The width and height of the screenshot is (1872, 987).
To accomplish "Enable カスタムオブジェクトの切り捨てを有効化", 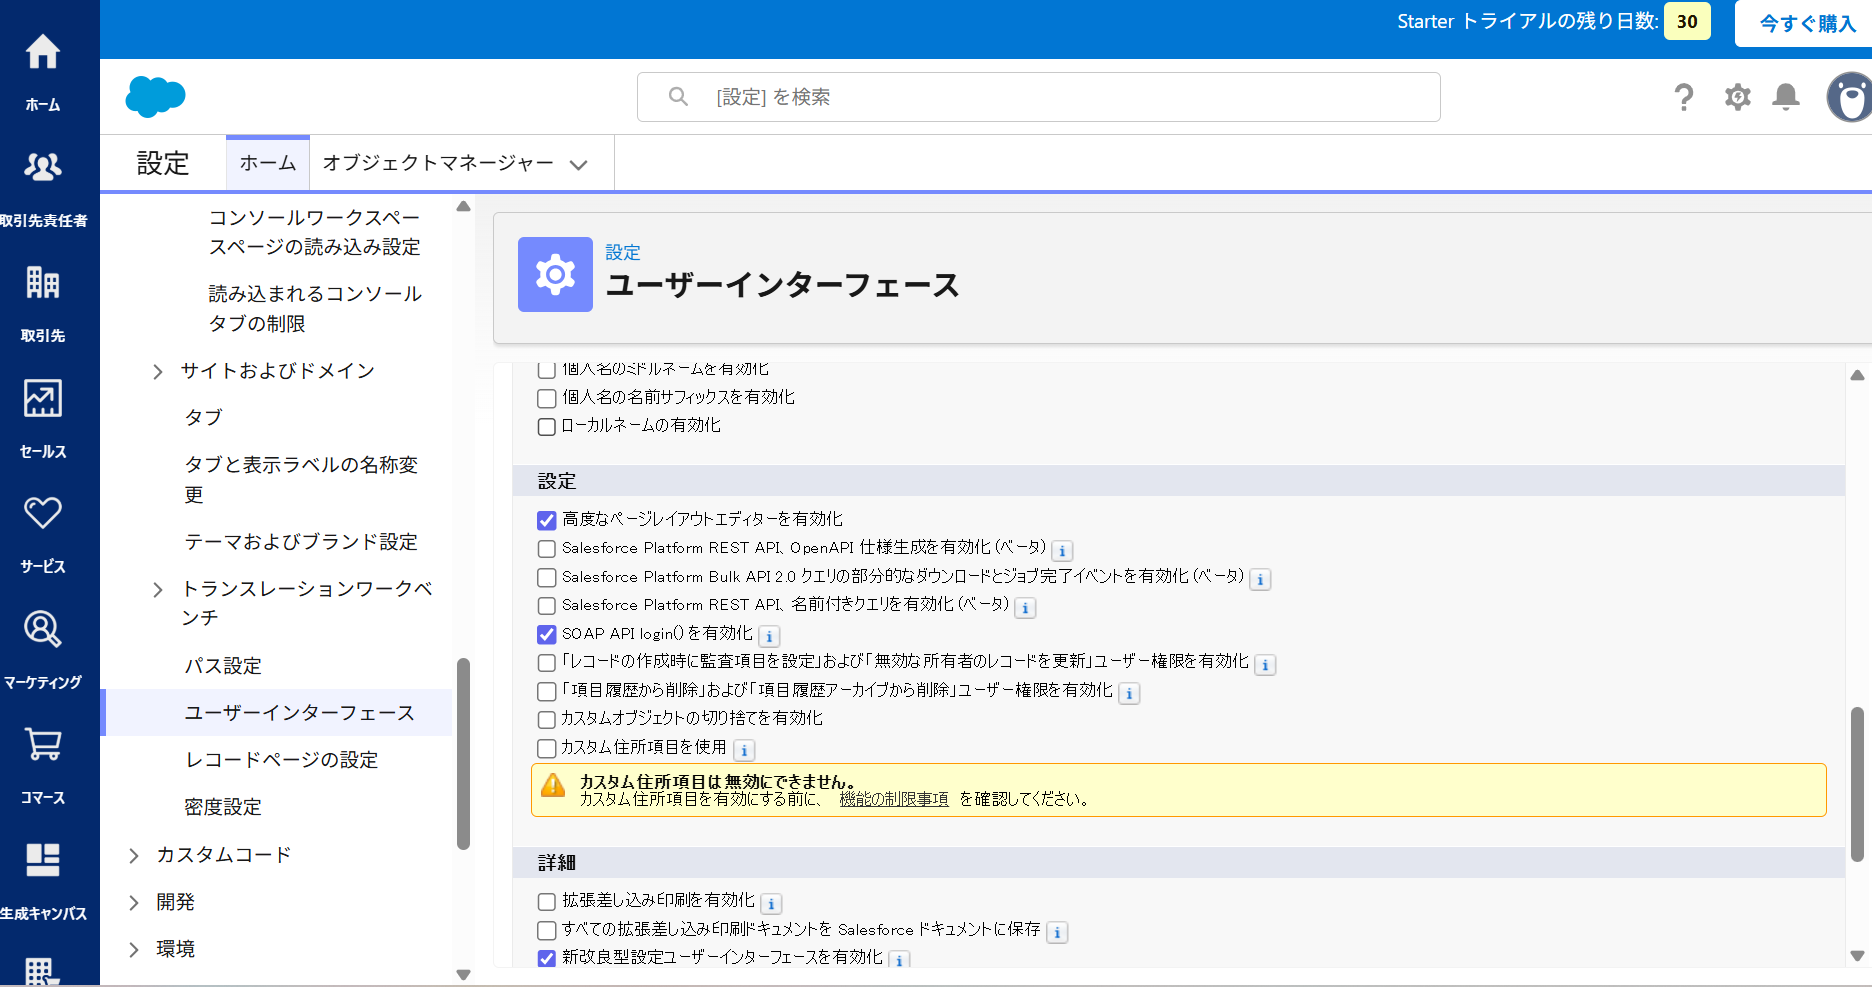I will click(546, 719).
